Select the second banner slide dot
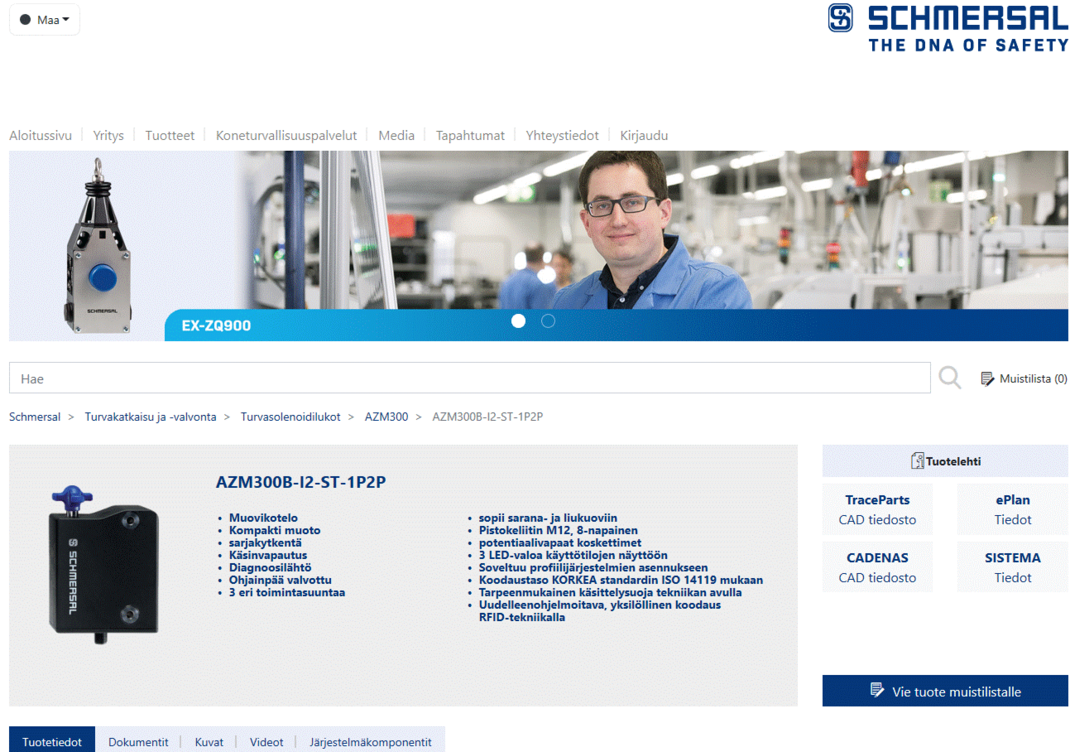Image resolution: width=1070 pixels, height=752 pixels. point(548,321)
